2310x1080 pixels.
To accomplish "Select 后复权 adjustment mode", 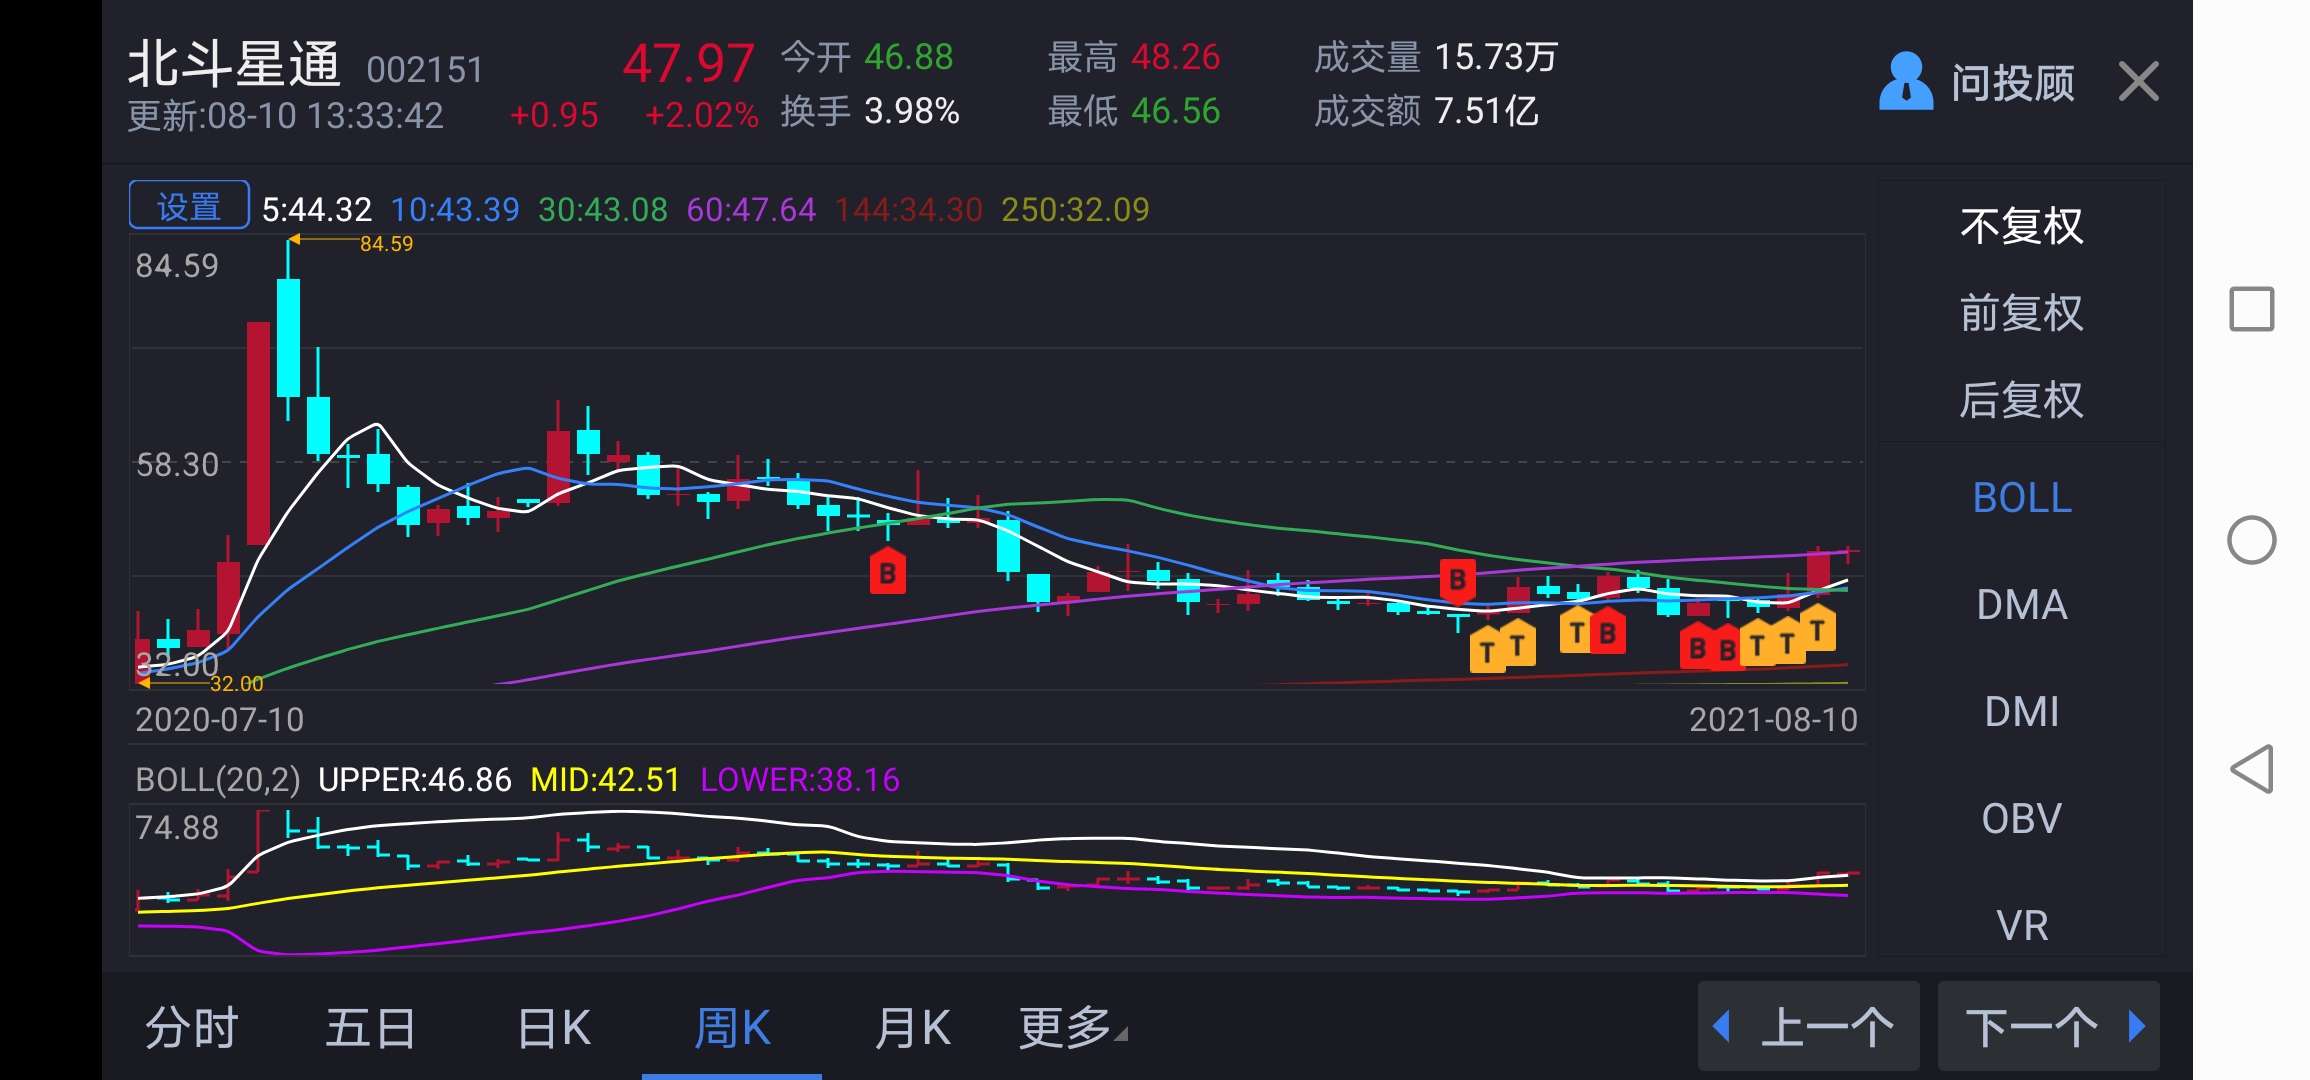I will tap(2021, 400).
